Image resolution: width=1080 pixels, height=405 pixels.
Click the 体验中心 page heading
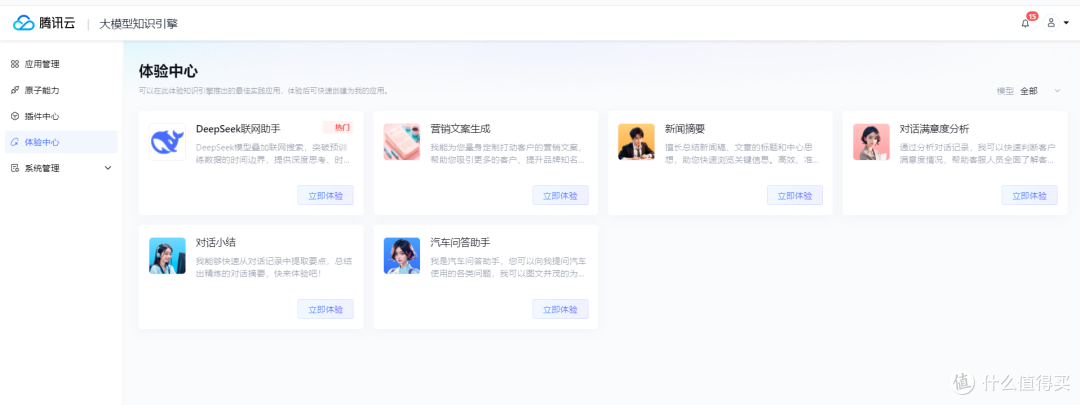tap(169, 72)
